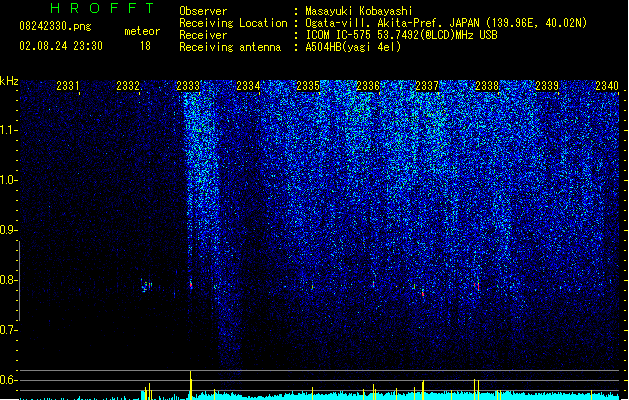Click the 0.6 kHz axis label
Screen dimensions: 629x400
click(x=8, y=380)
